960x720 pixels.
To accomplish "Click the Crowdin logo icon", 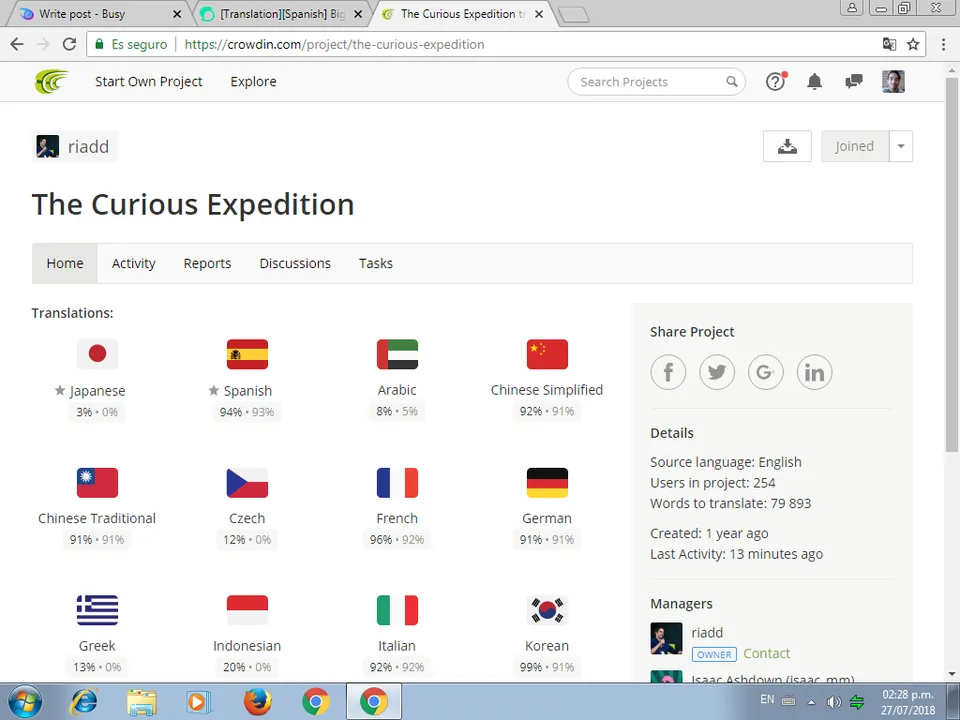I will pos(51,81).
